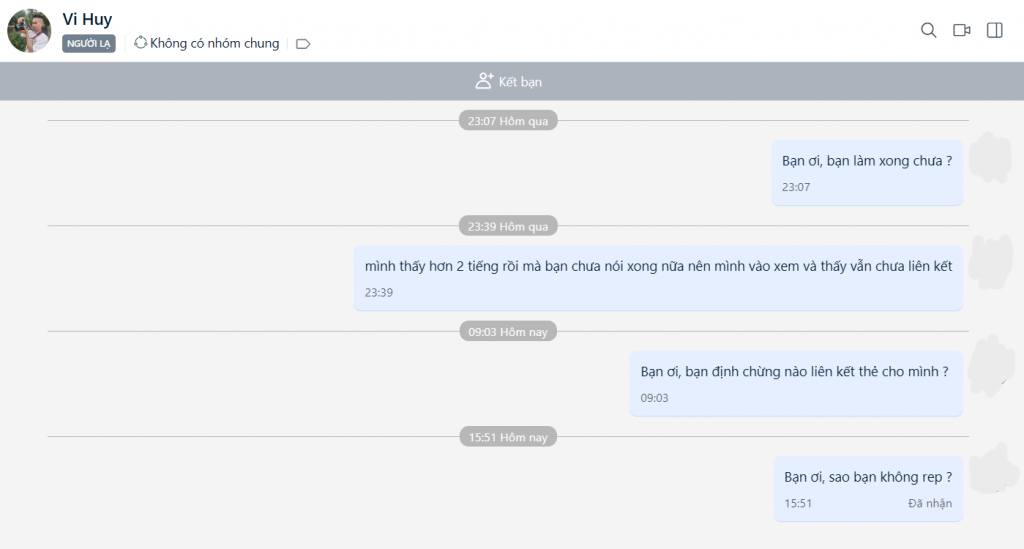1024x549 pixels.
Task: Click the 23:39 Hôm qua date separator
Action: pyautogui.click(x=508, y=226)
